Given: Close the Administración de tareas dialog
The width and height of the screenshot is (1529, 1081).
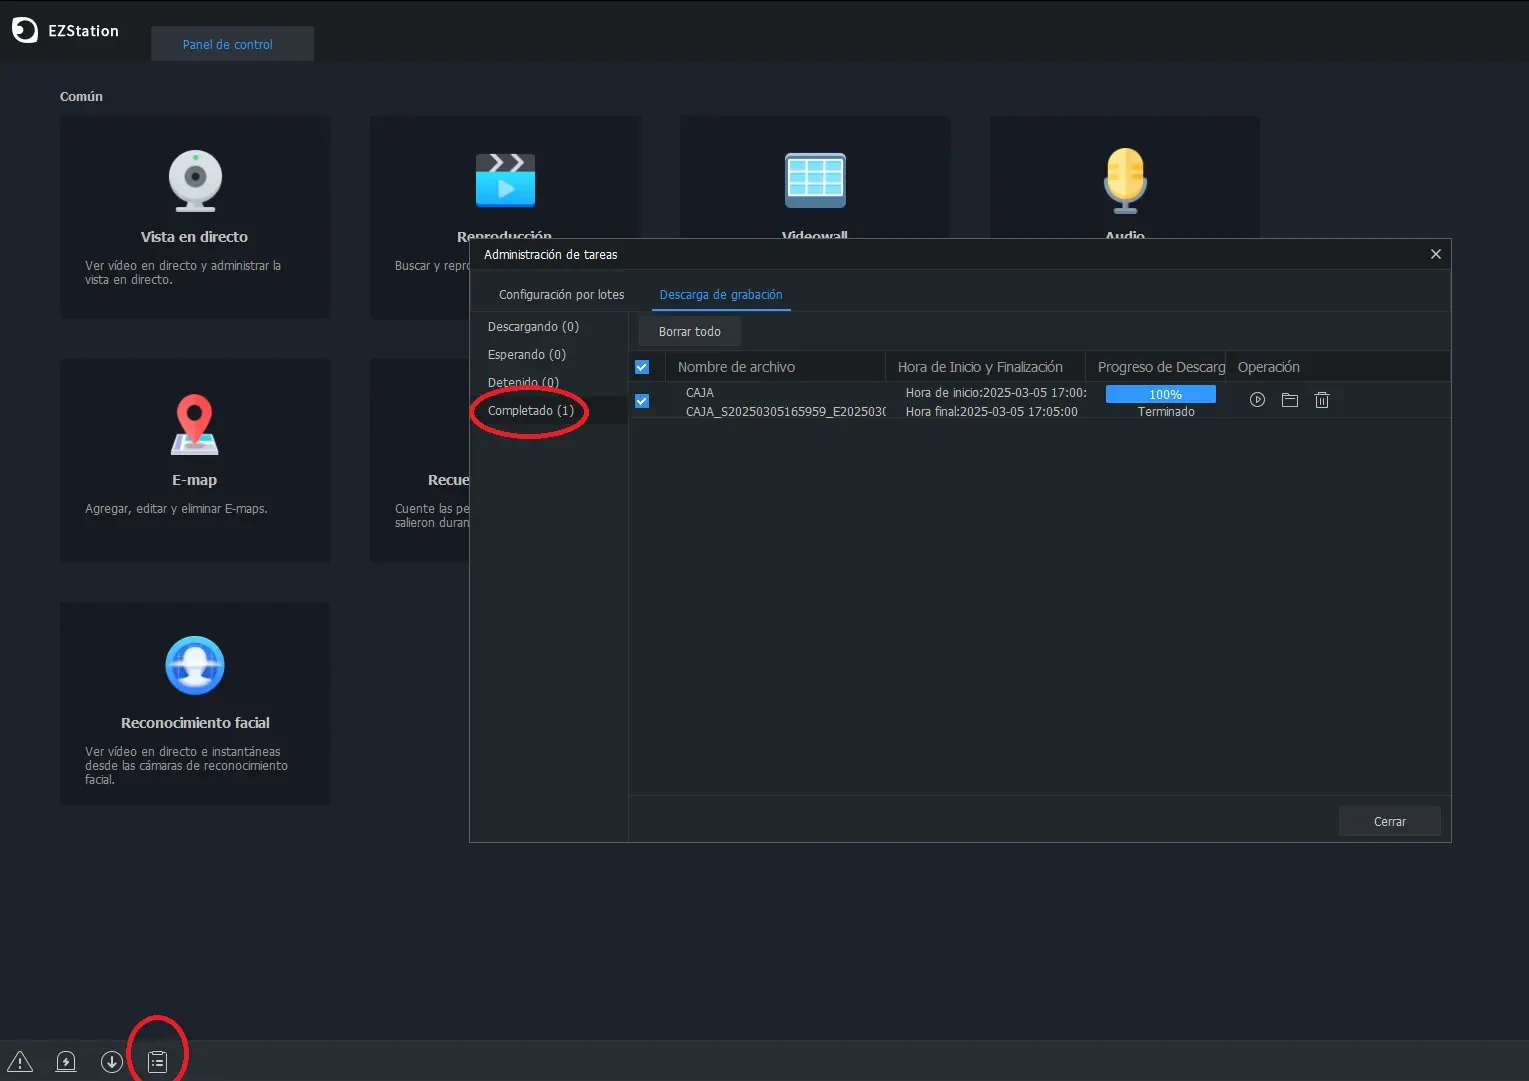Looking at the screenshot, I should [x=1436, y=254].
